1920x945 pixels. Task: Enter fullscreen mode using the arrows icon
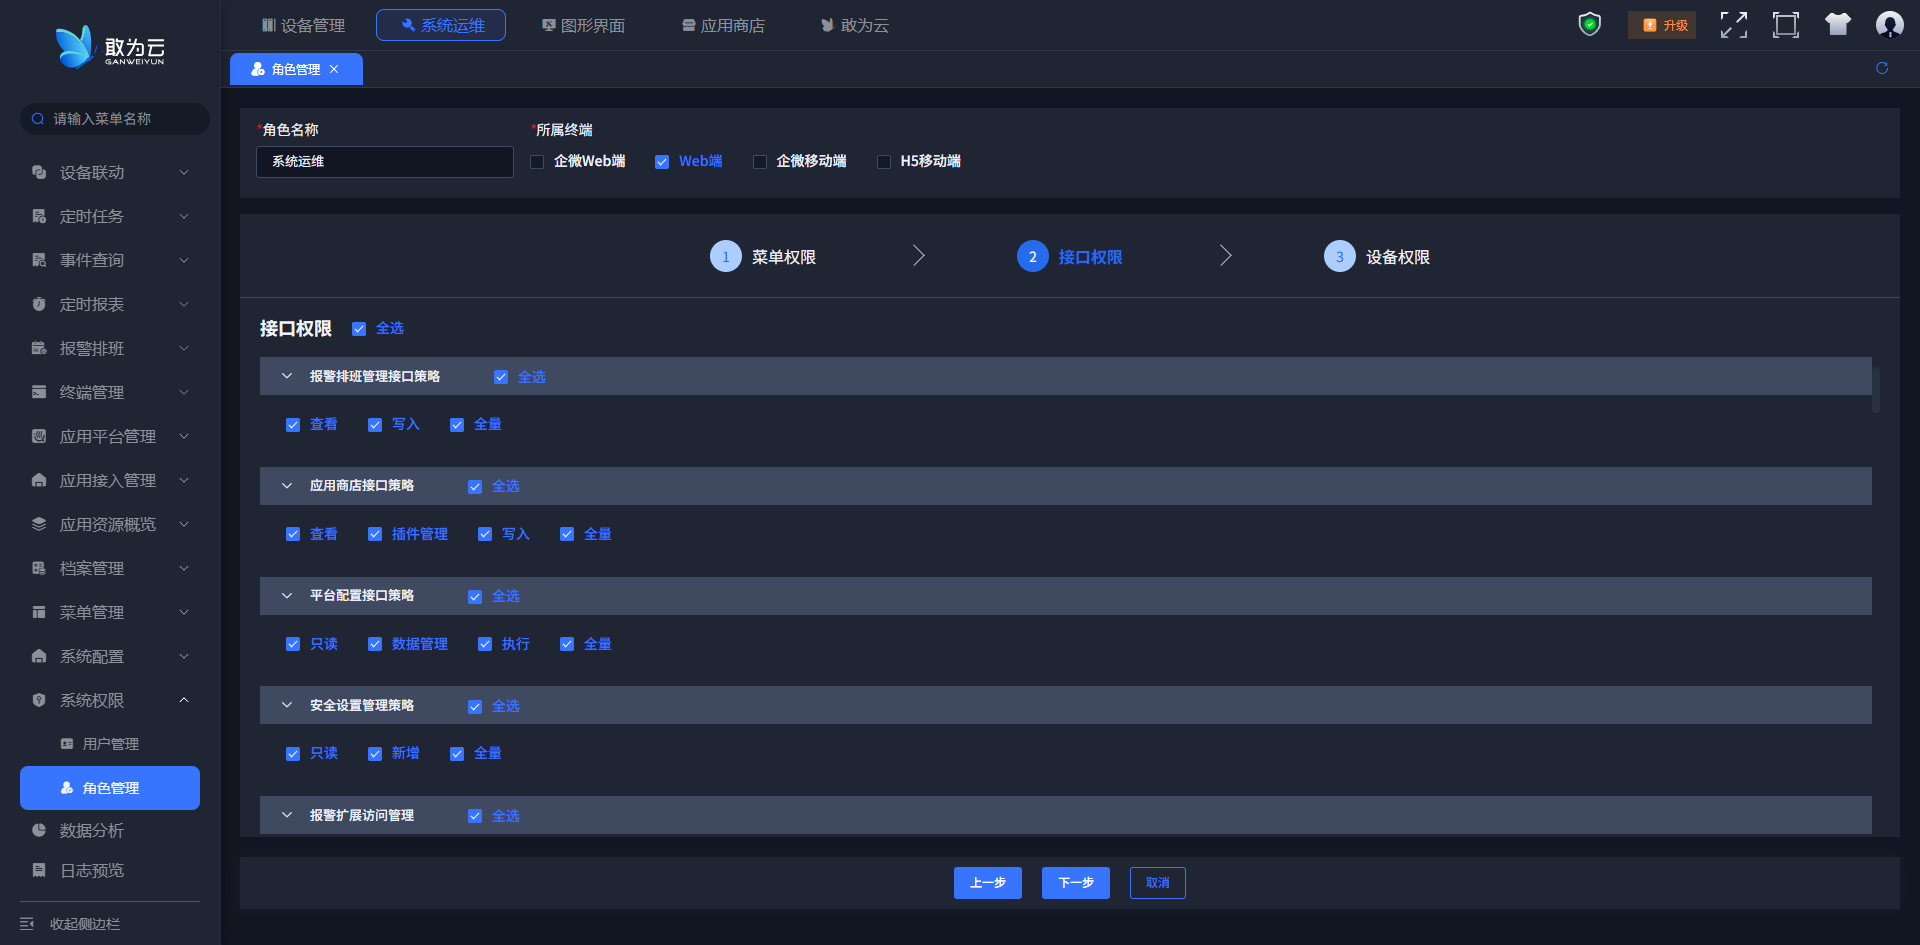(x=1734, y=25)
